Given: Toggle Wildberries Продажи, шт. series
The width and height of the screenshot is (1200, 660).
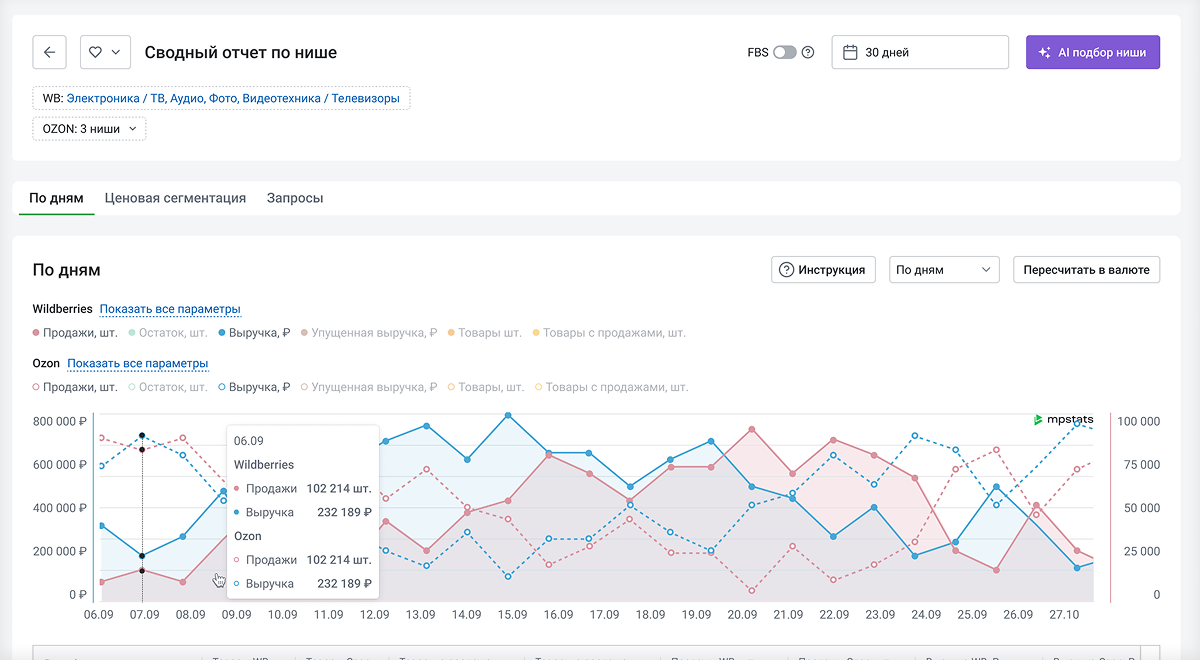Looking at the screenshot, I should coord(75,333).
